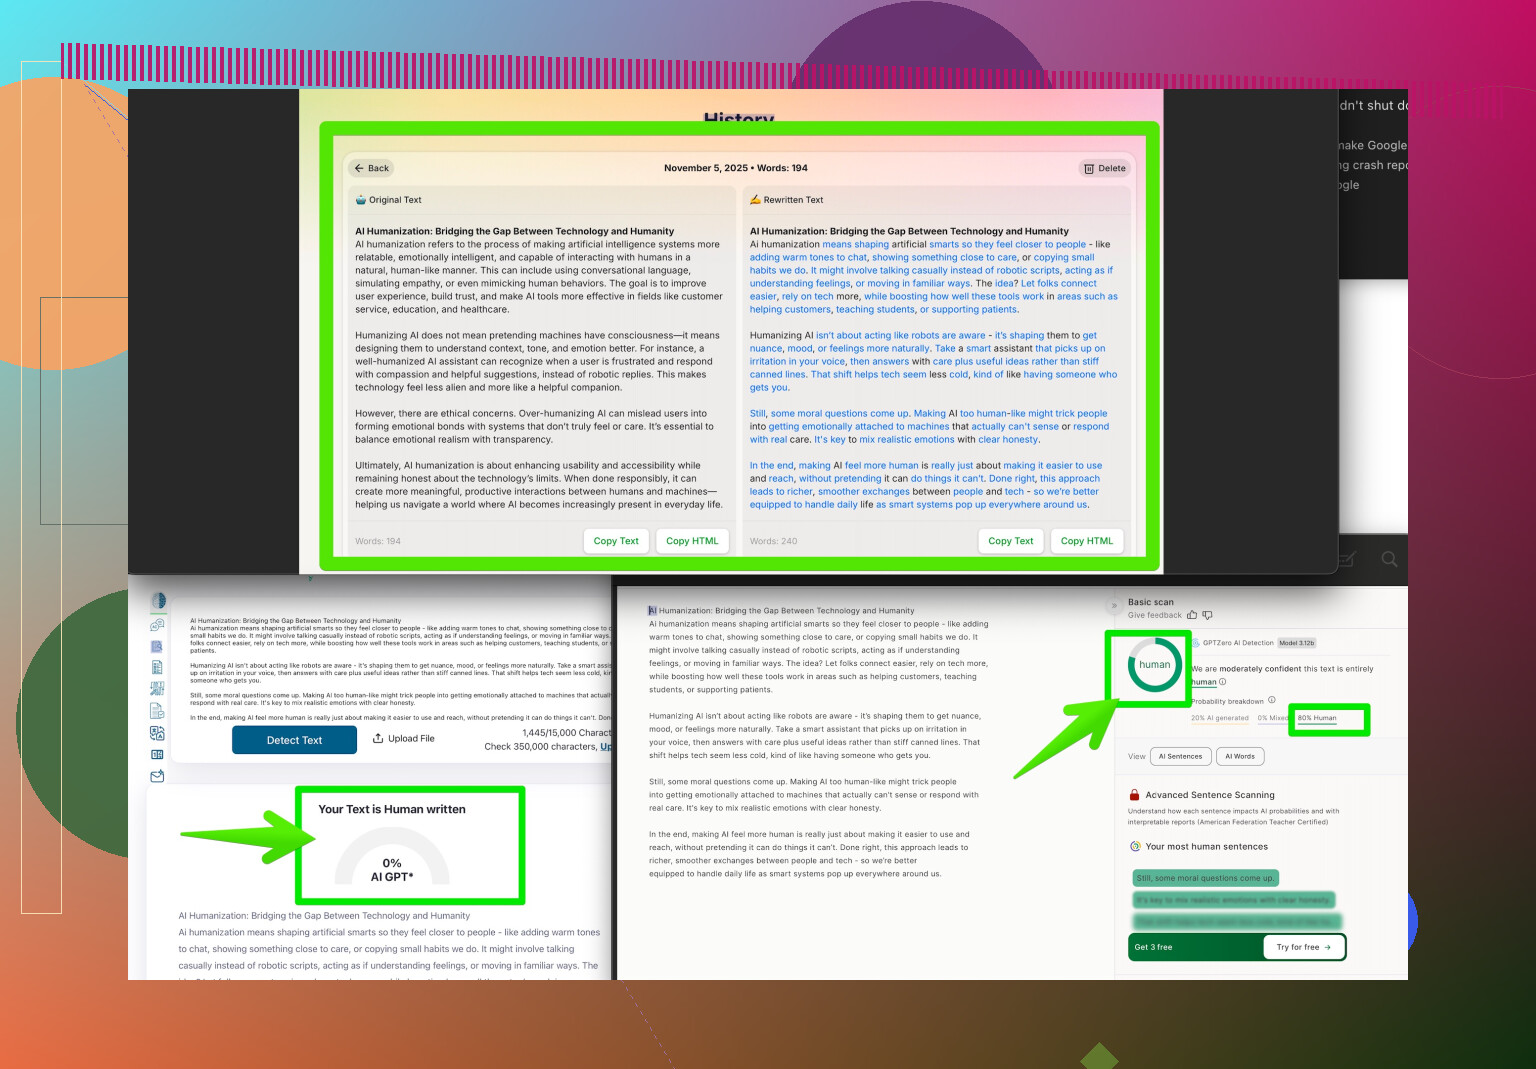Click the Try for free button
1536x1069 pixels.
click(1303, 947)
